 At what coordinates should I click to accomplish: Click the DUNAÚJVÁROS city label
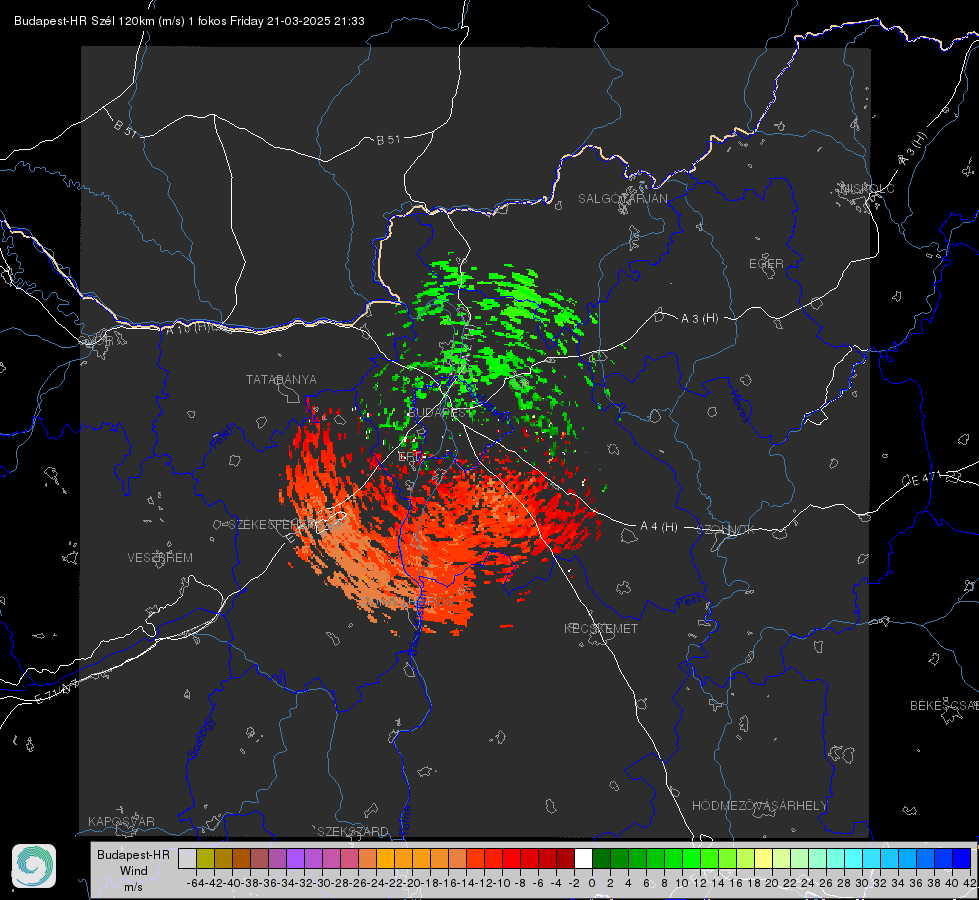(408, 602)
